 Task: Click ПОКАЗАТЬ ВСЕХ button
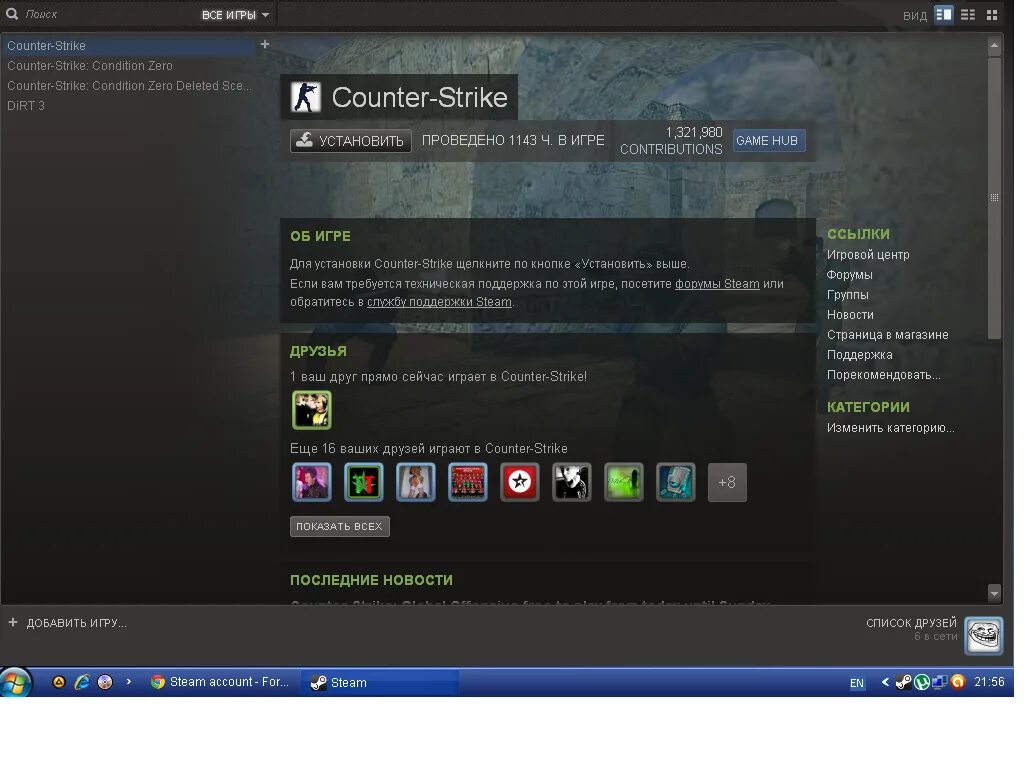(340, 526)
